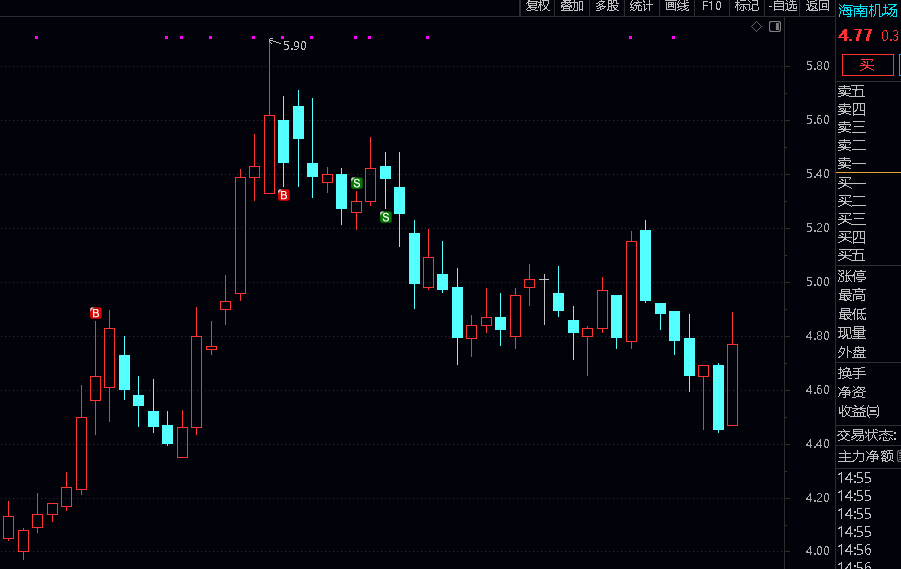The image size is (901, 569).
Task: Click the 海南机场 stock name
Action: click(x=868, y=10)
